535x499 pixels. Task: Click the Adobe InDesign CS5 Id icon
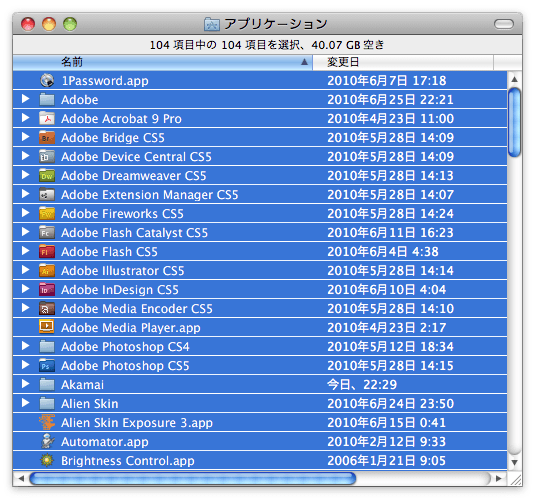coord(47,289)
